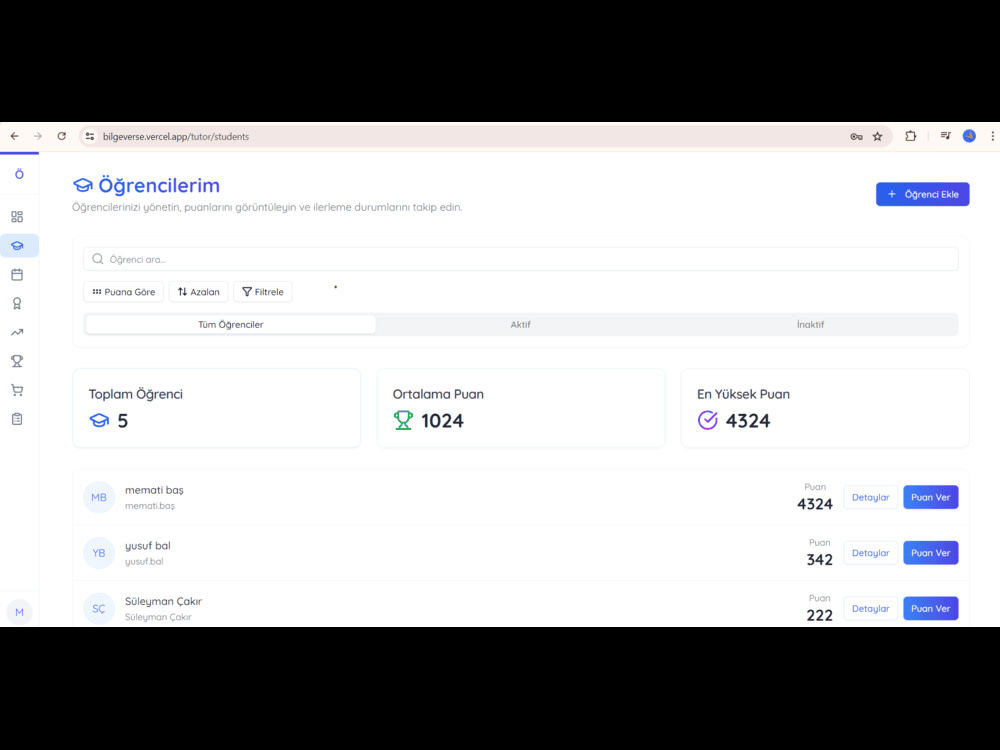1000x750 pixels.
Task: Click the name Süleyman Çakır
Action: 163,601
